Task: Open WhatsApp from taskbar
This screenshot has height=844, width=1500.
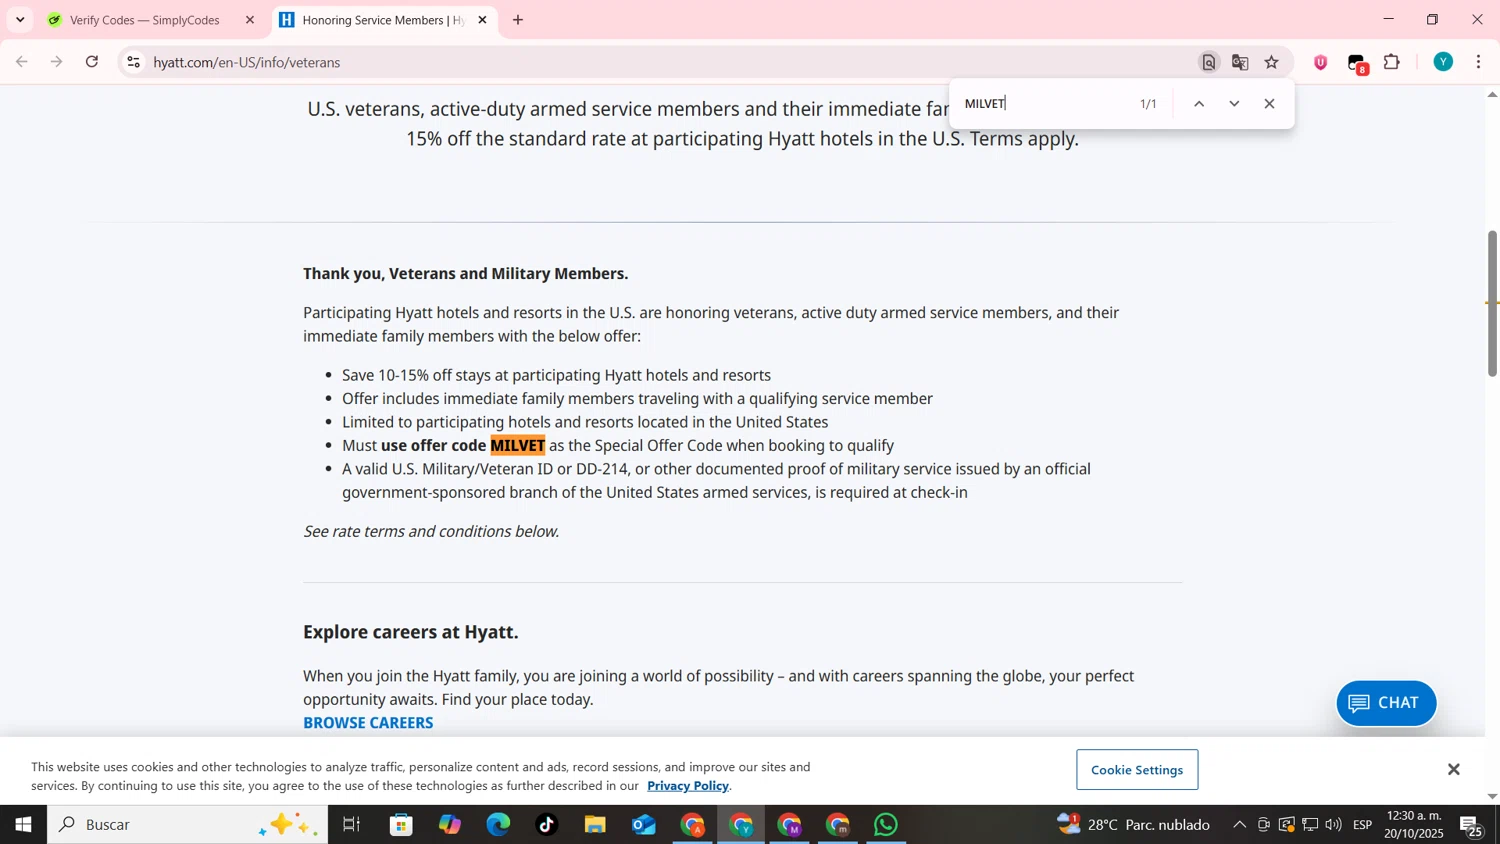Action: (887, 825)
